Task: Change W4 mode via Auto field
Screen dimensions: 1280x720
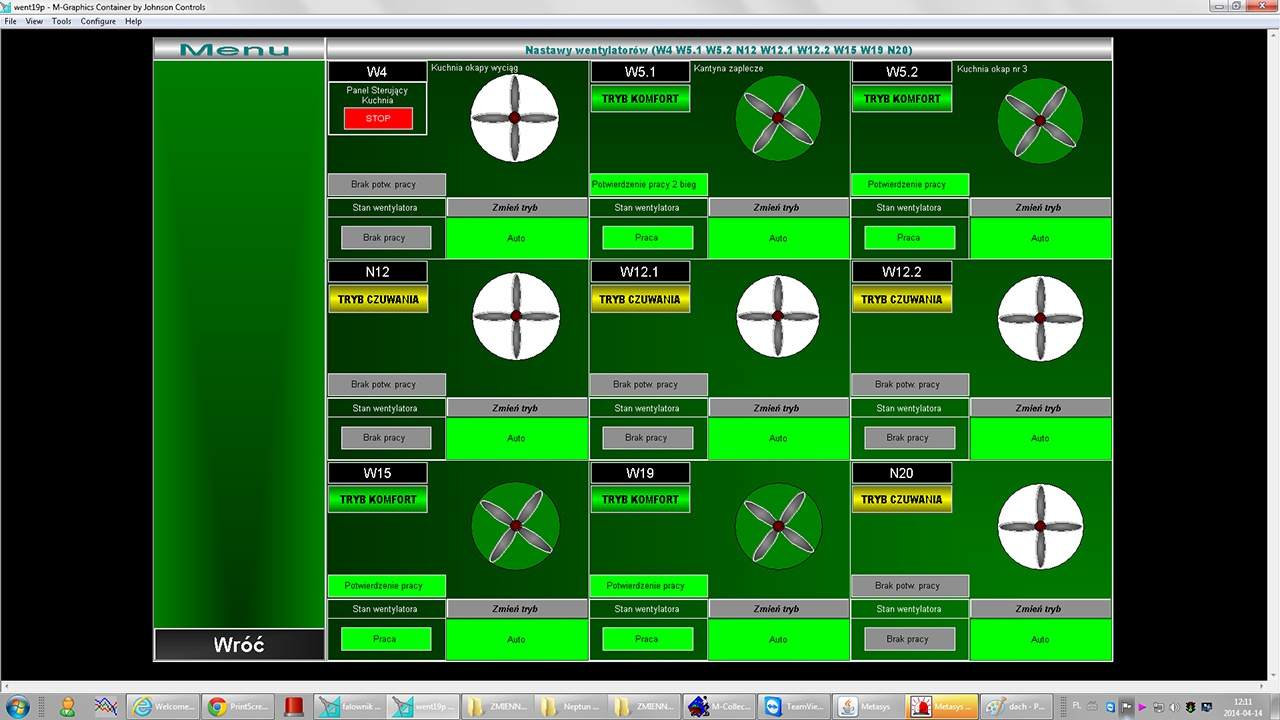Action: 516,238
